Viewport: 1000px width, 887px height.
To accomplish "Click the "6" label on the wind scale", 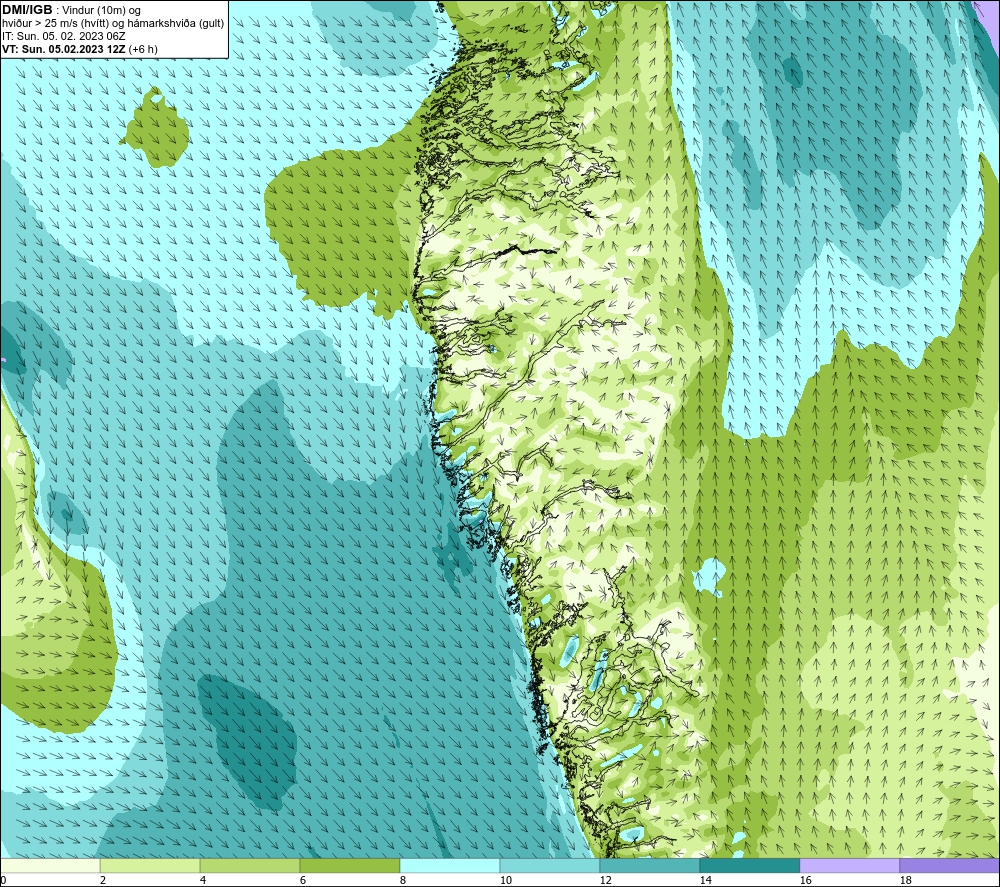I will tap(303, 880).
